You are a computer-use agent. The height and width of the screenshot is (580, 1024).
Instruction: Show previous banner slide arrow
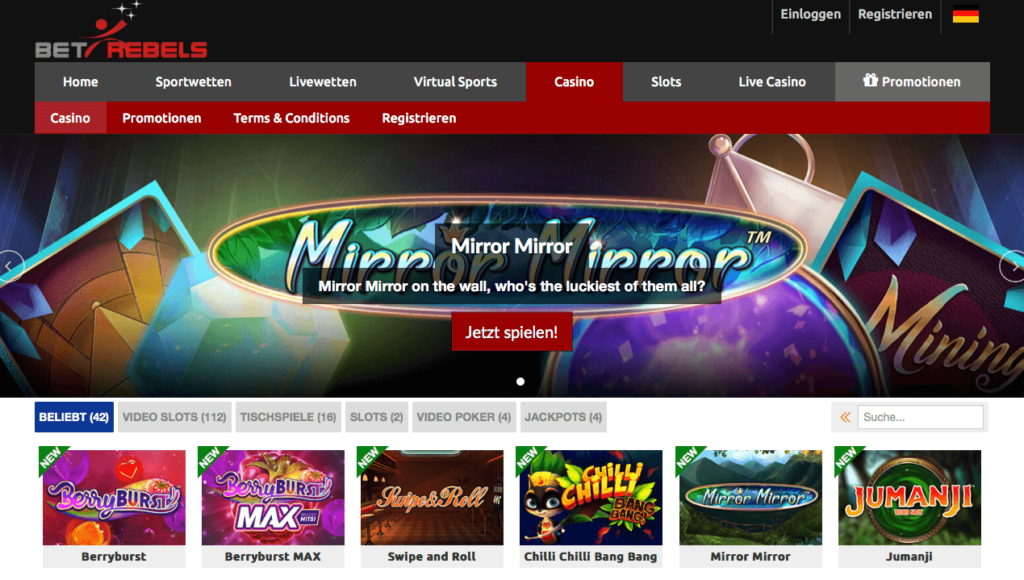10,266
